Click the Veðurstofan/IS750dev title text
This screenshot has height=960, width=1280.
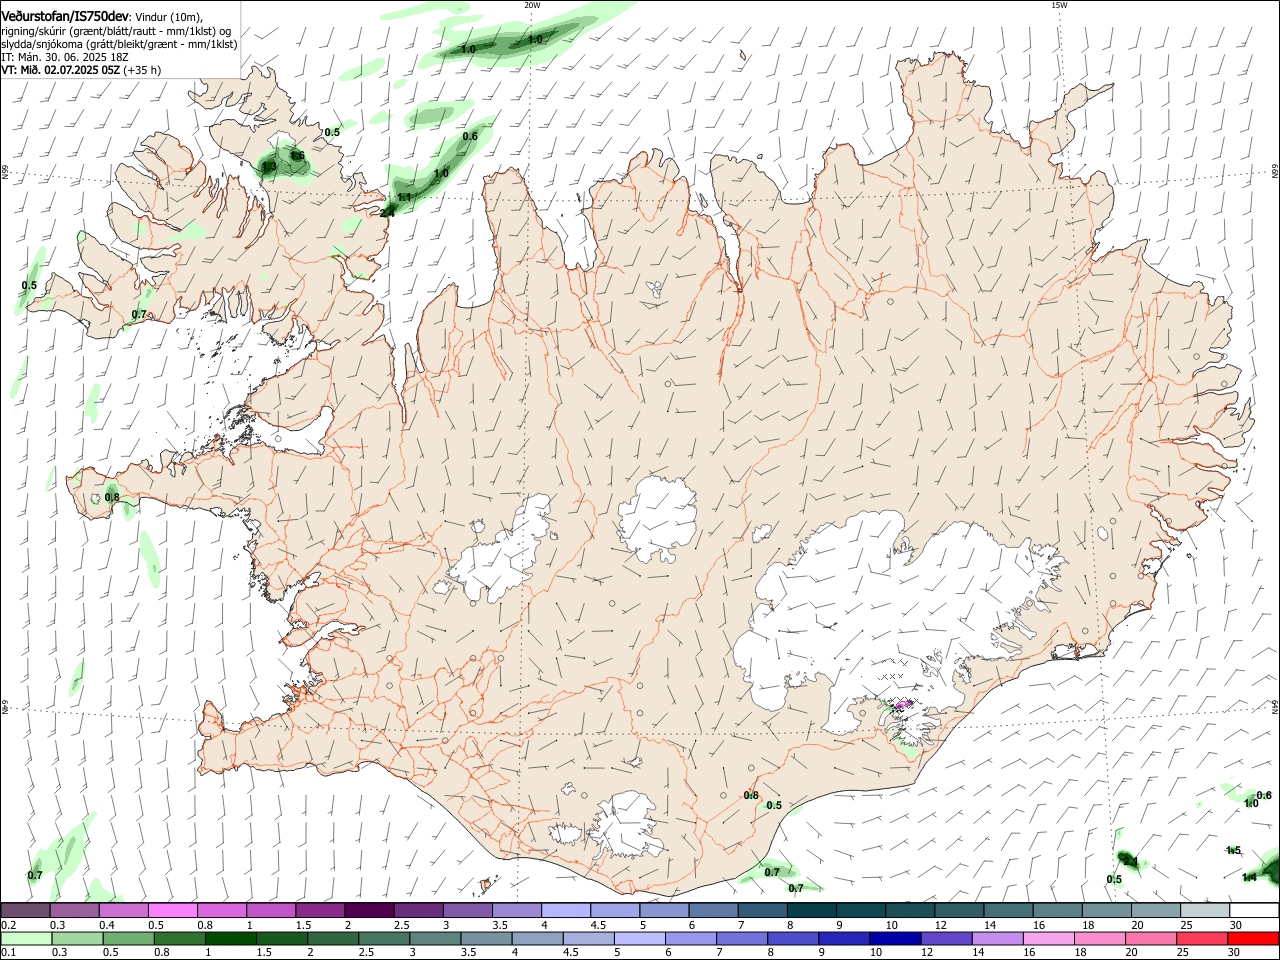tap(65, 16)
